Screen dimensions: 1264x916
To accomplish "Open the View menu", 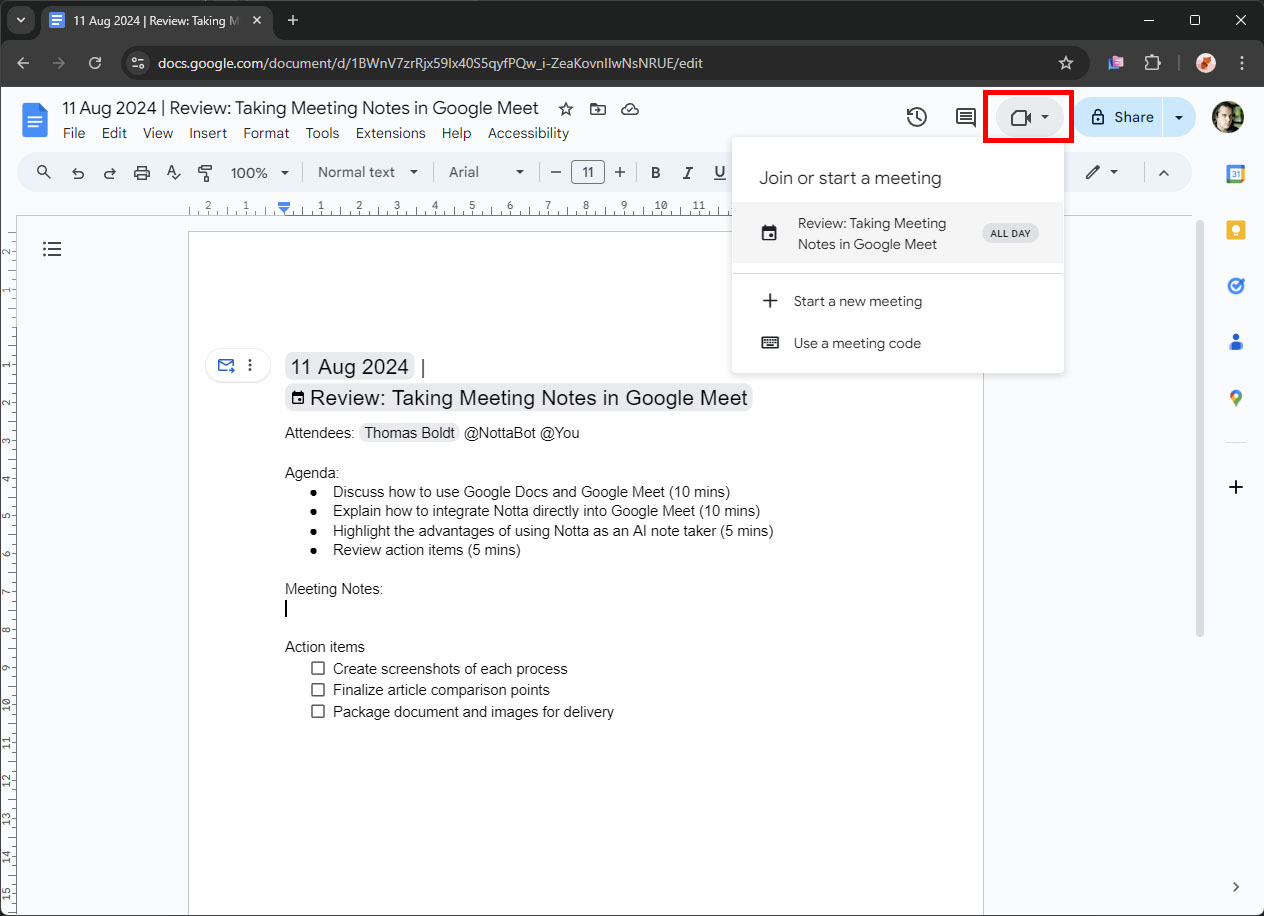I will click(158, 133).
